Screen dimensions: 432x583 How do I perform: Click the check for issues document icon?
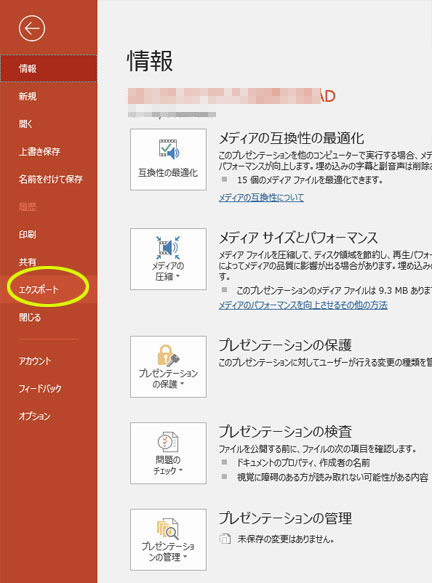tap(168, 442)
